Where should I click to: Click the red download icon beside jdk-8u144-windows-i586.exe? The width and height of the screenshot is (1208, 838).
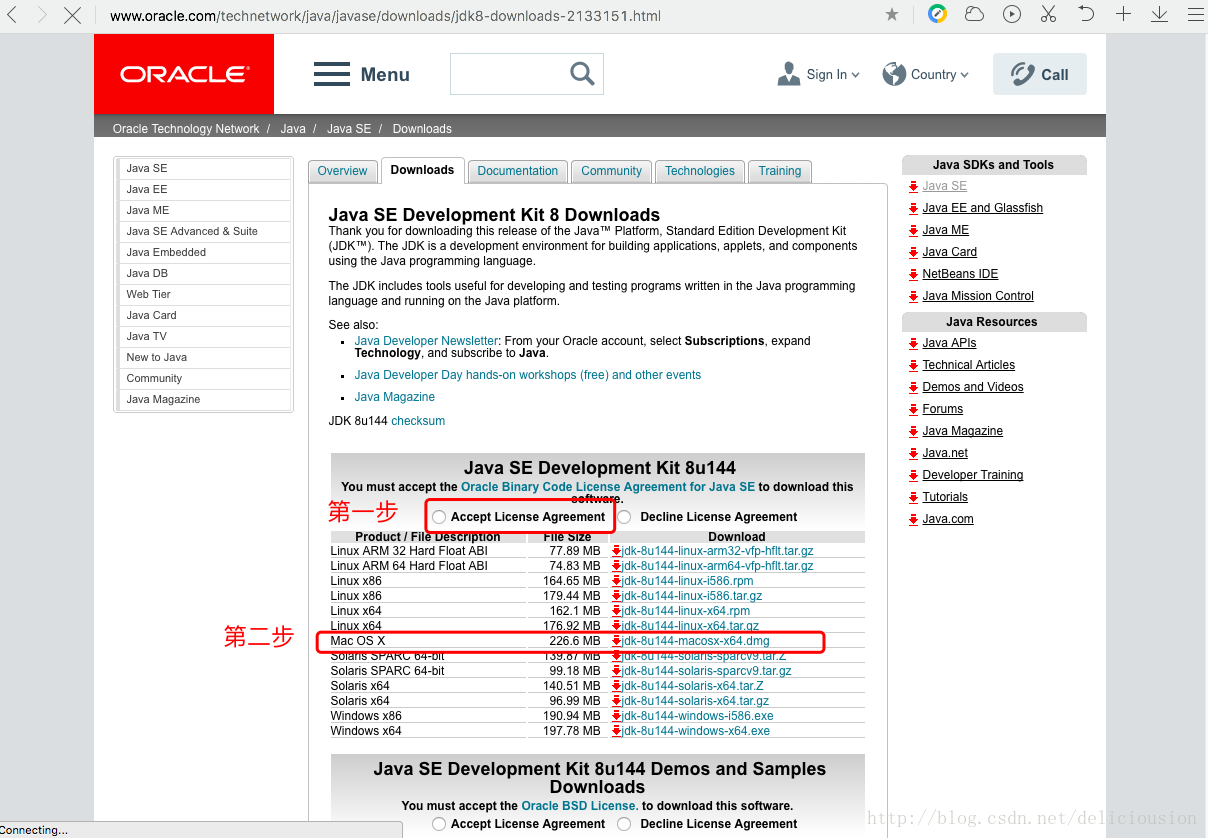click(x=617, y=716)
